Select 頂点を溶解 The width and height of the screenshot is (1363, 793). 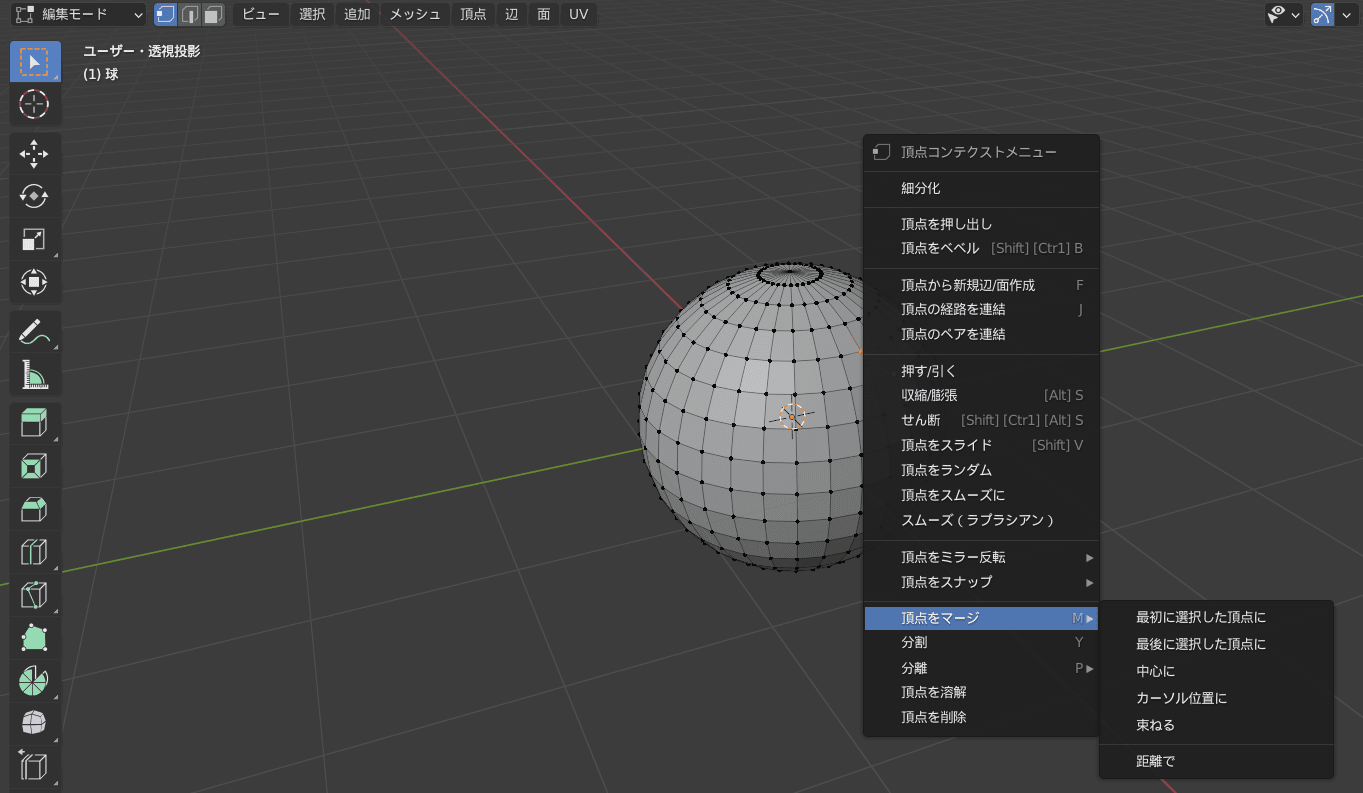pos(982,692)
